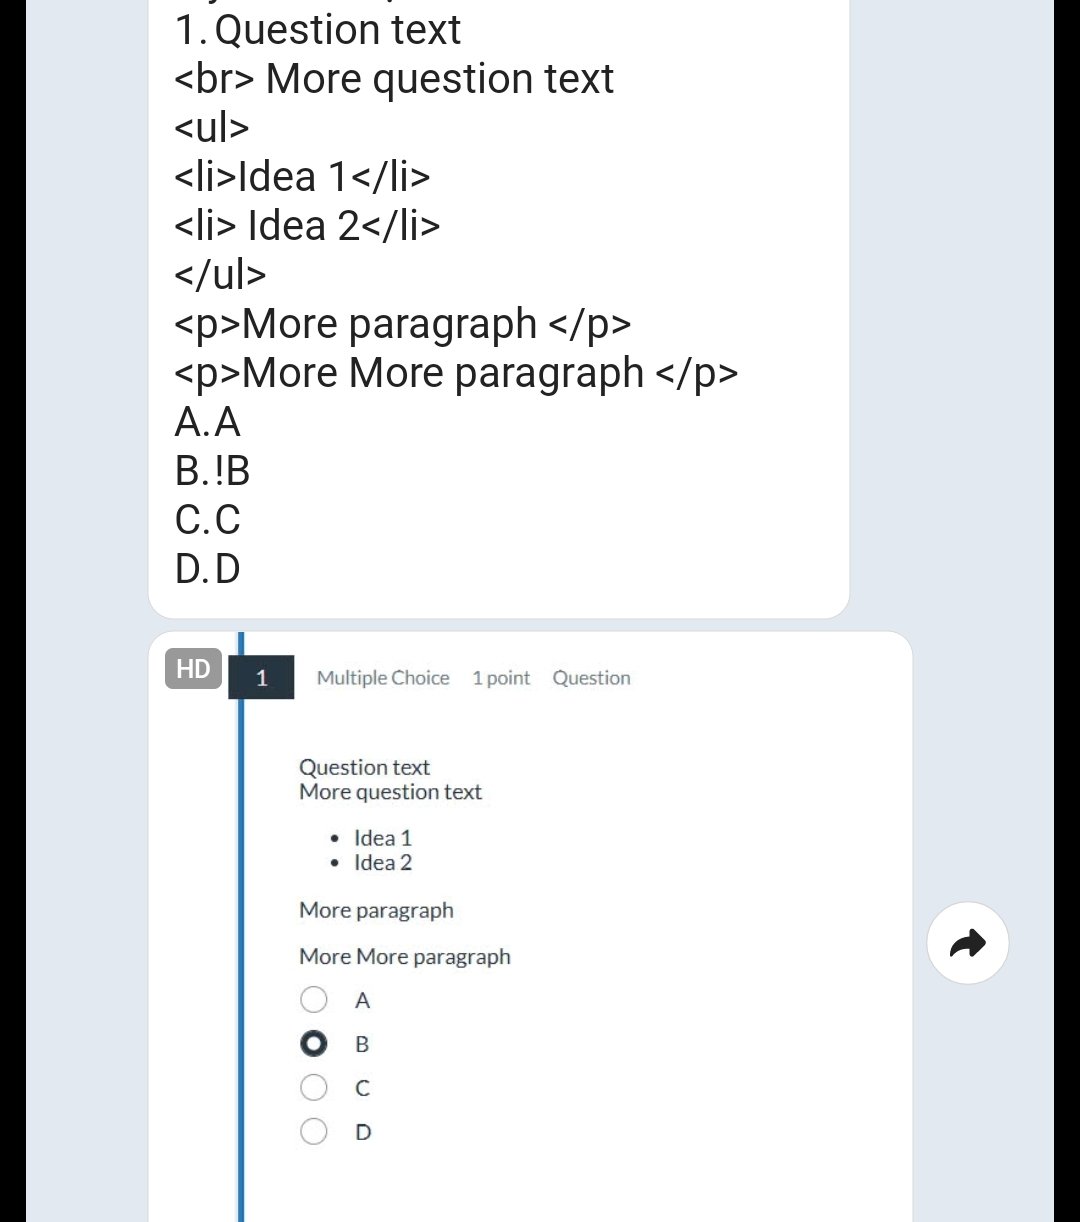Click the blue vertical accent bar
This screenshot has width=1080, height=1222.
[x=242, y=900]
